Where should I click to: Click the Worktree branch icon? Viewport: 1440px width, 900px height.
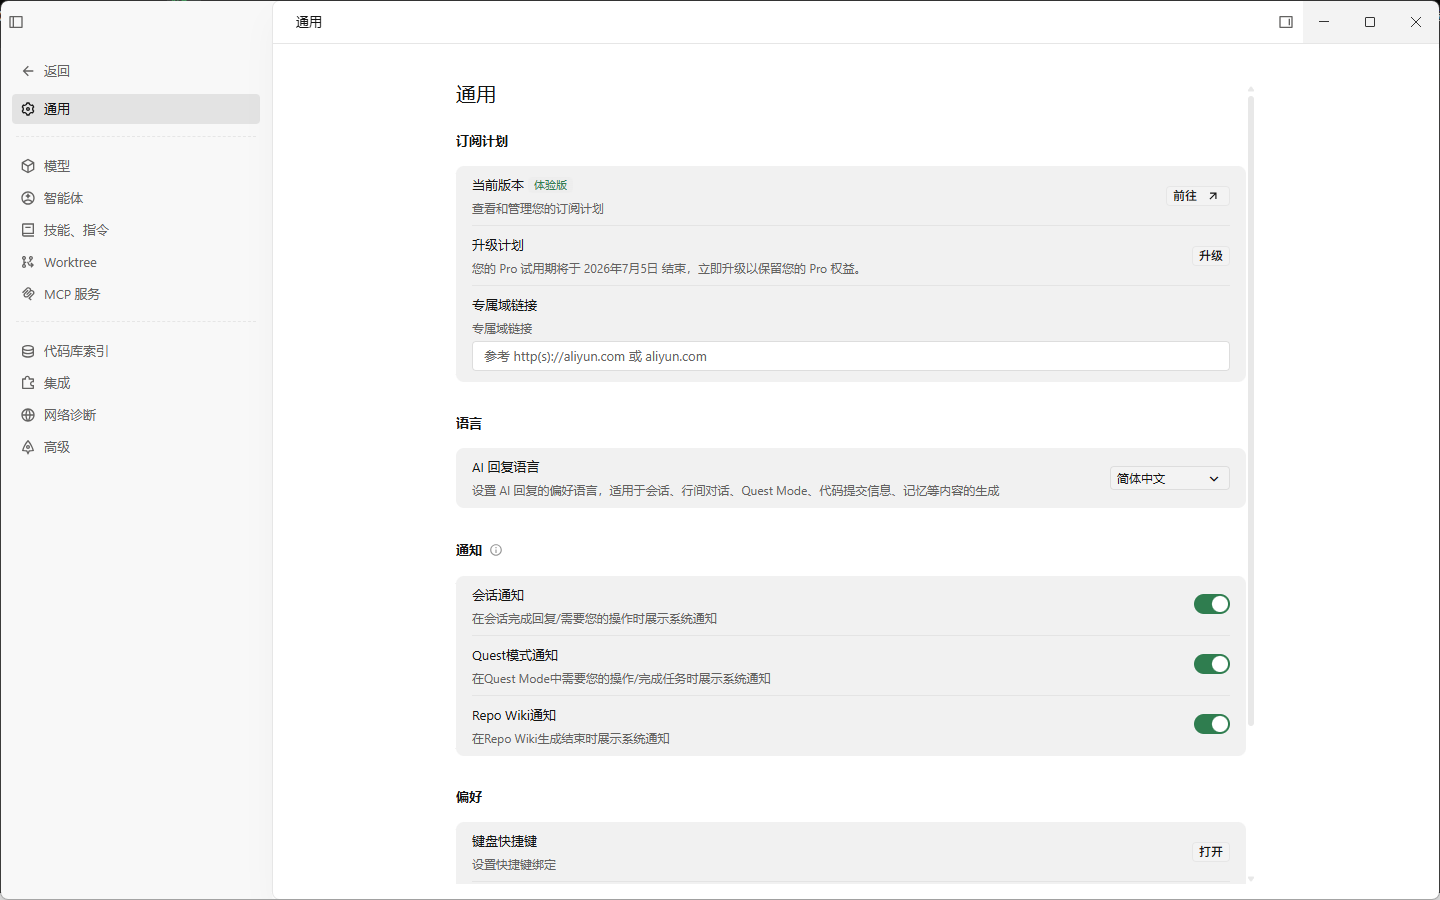(28, 262)
